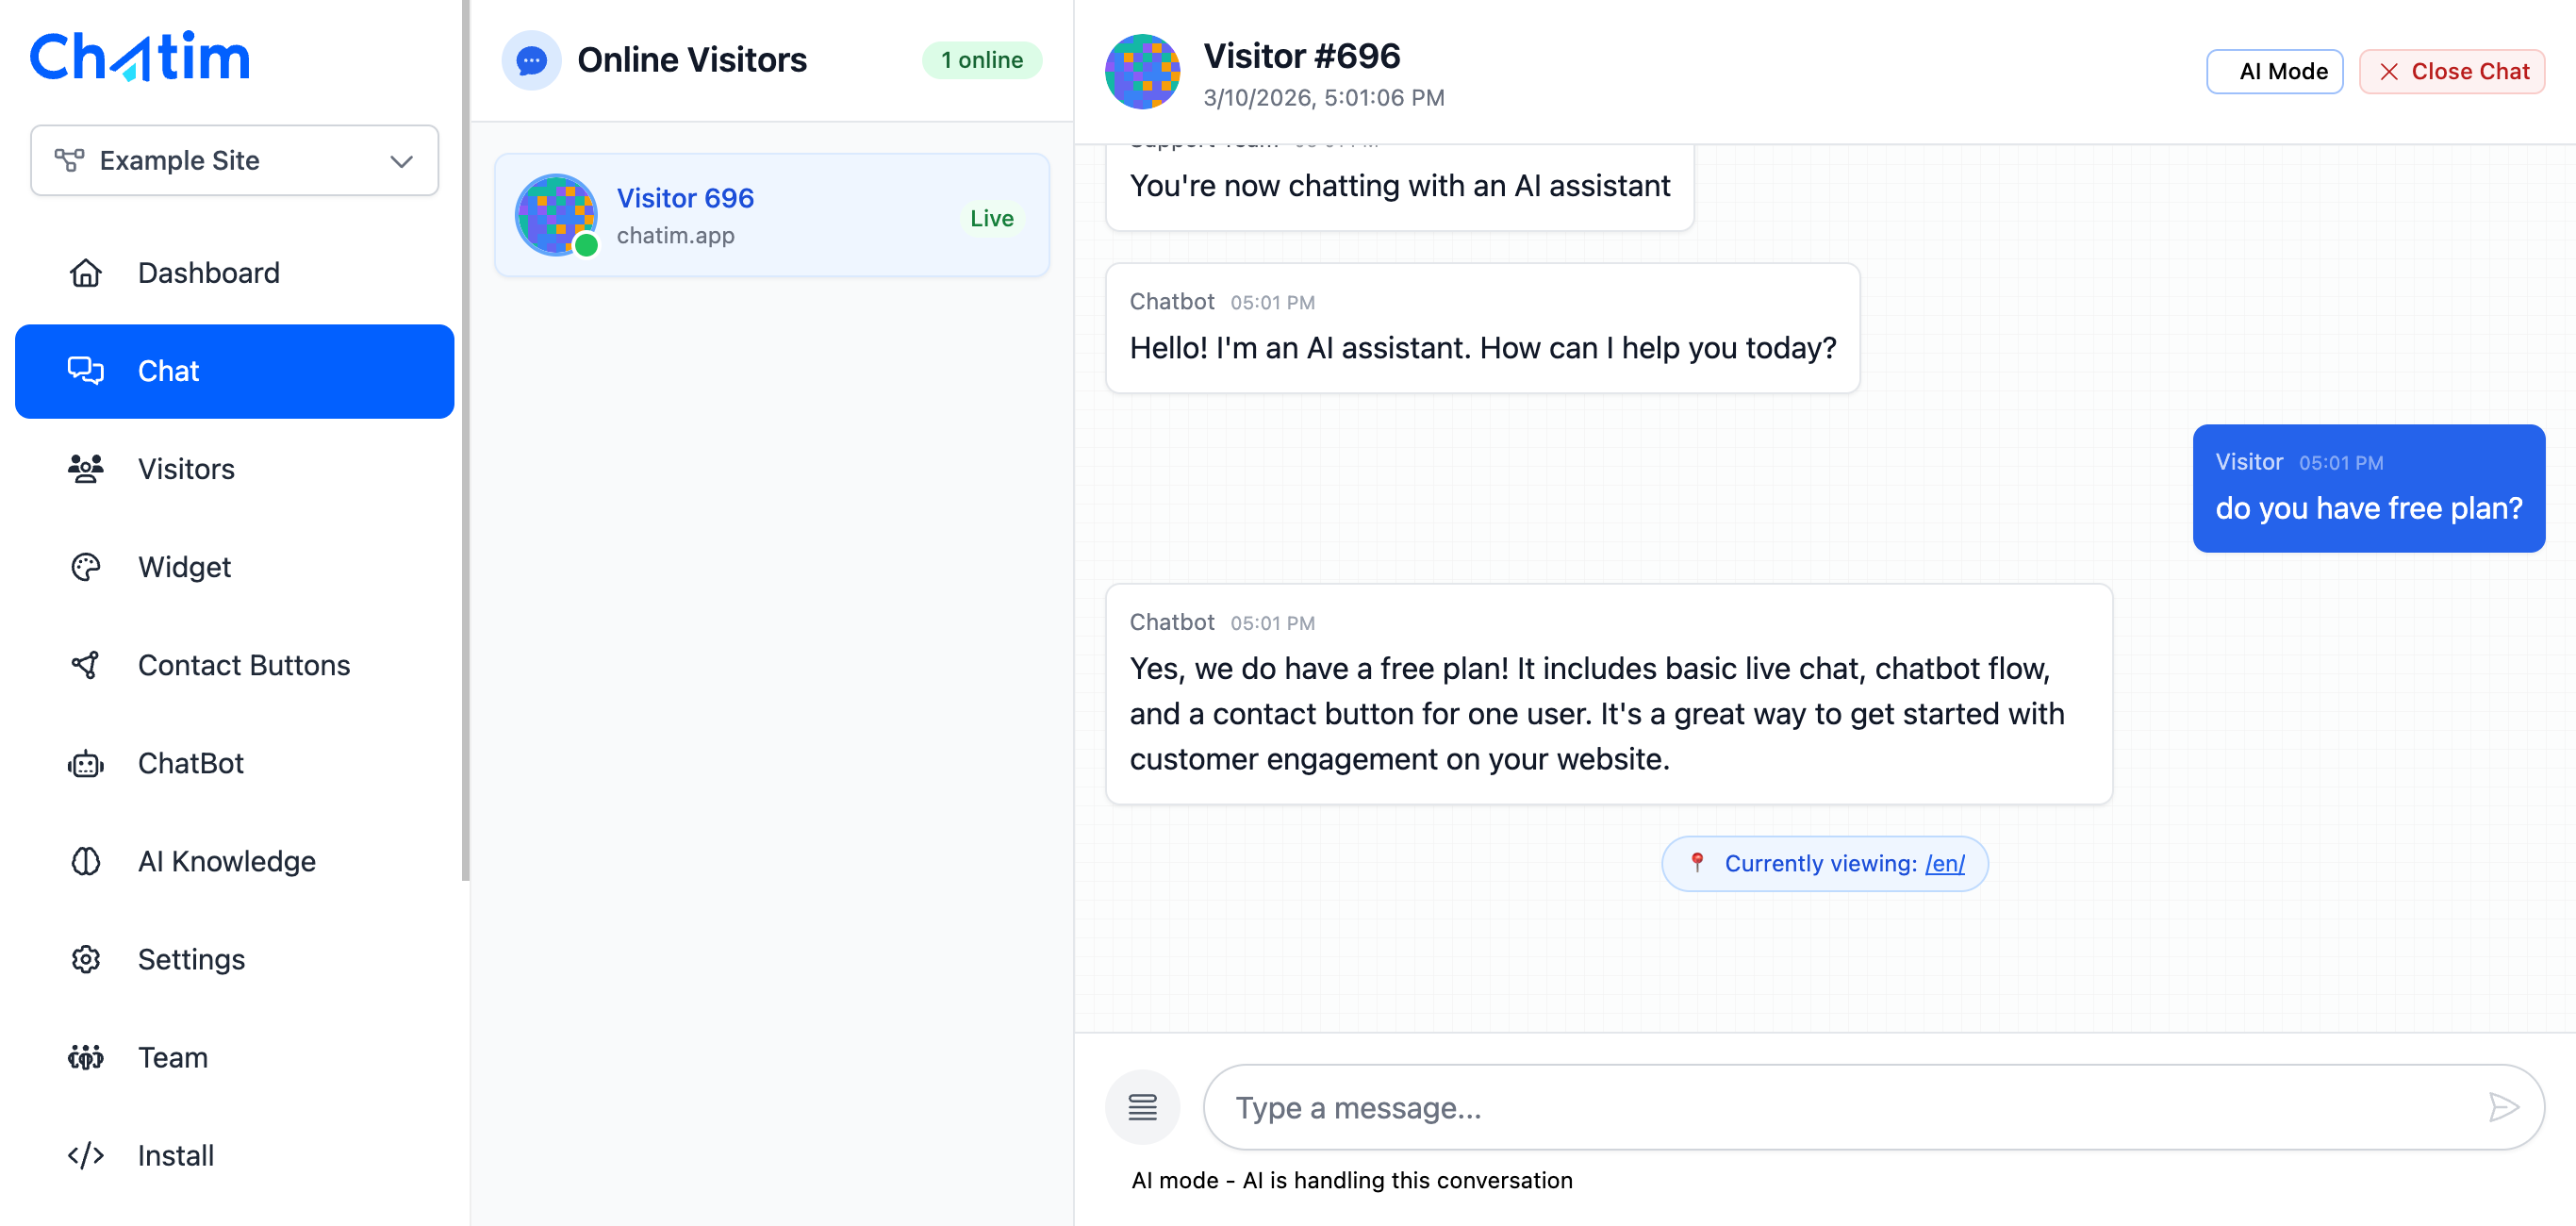Click the AI Knowledge brain icon
Image resolution: width=2576 pixels, height=1226 pixels.
(x=86, y=861)
